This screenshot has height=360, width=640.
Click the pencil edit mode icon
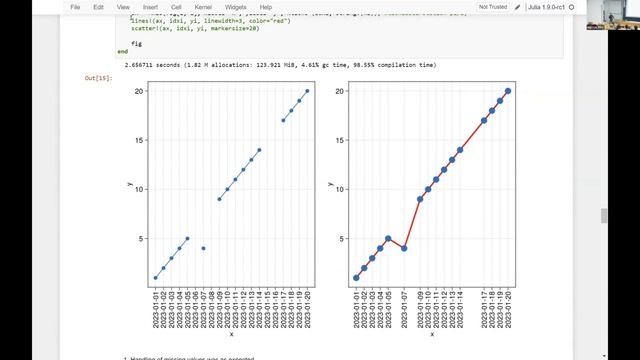coord(518,7)
